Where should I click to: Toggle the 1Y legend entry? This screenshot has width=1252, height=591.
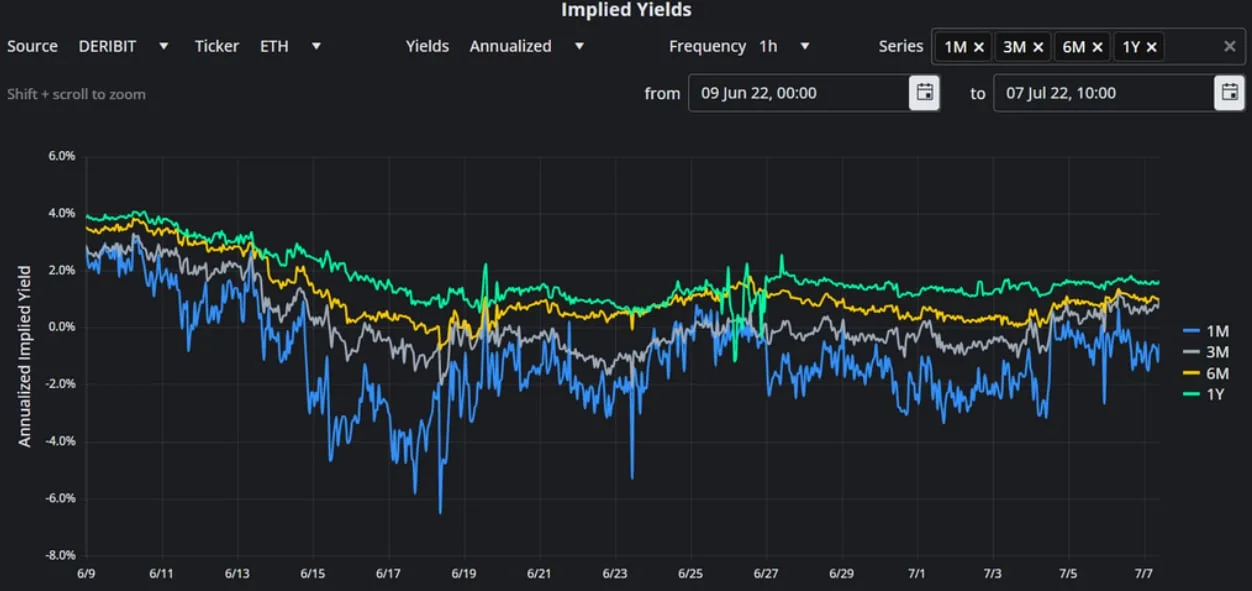tap(1204, 394)
